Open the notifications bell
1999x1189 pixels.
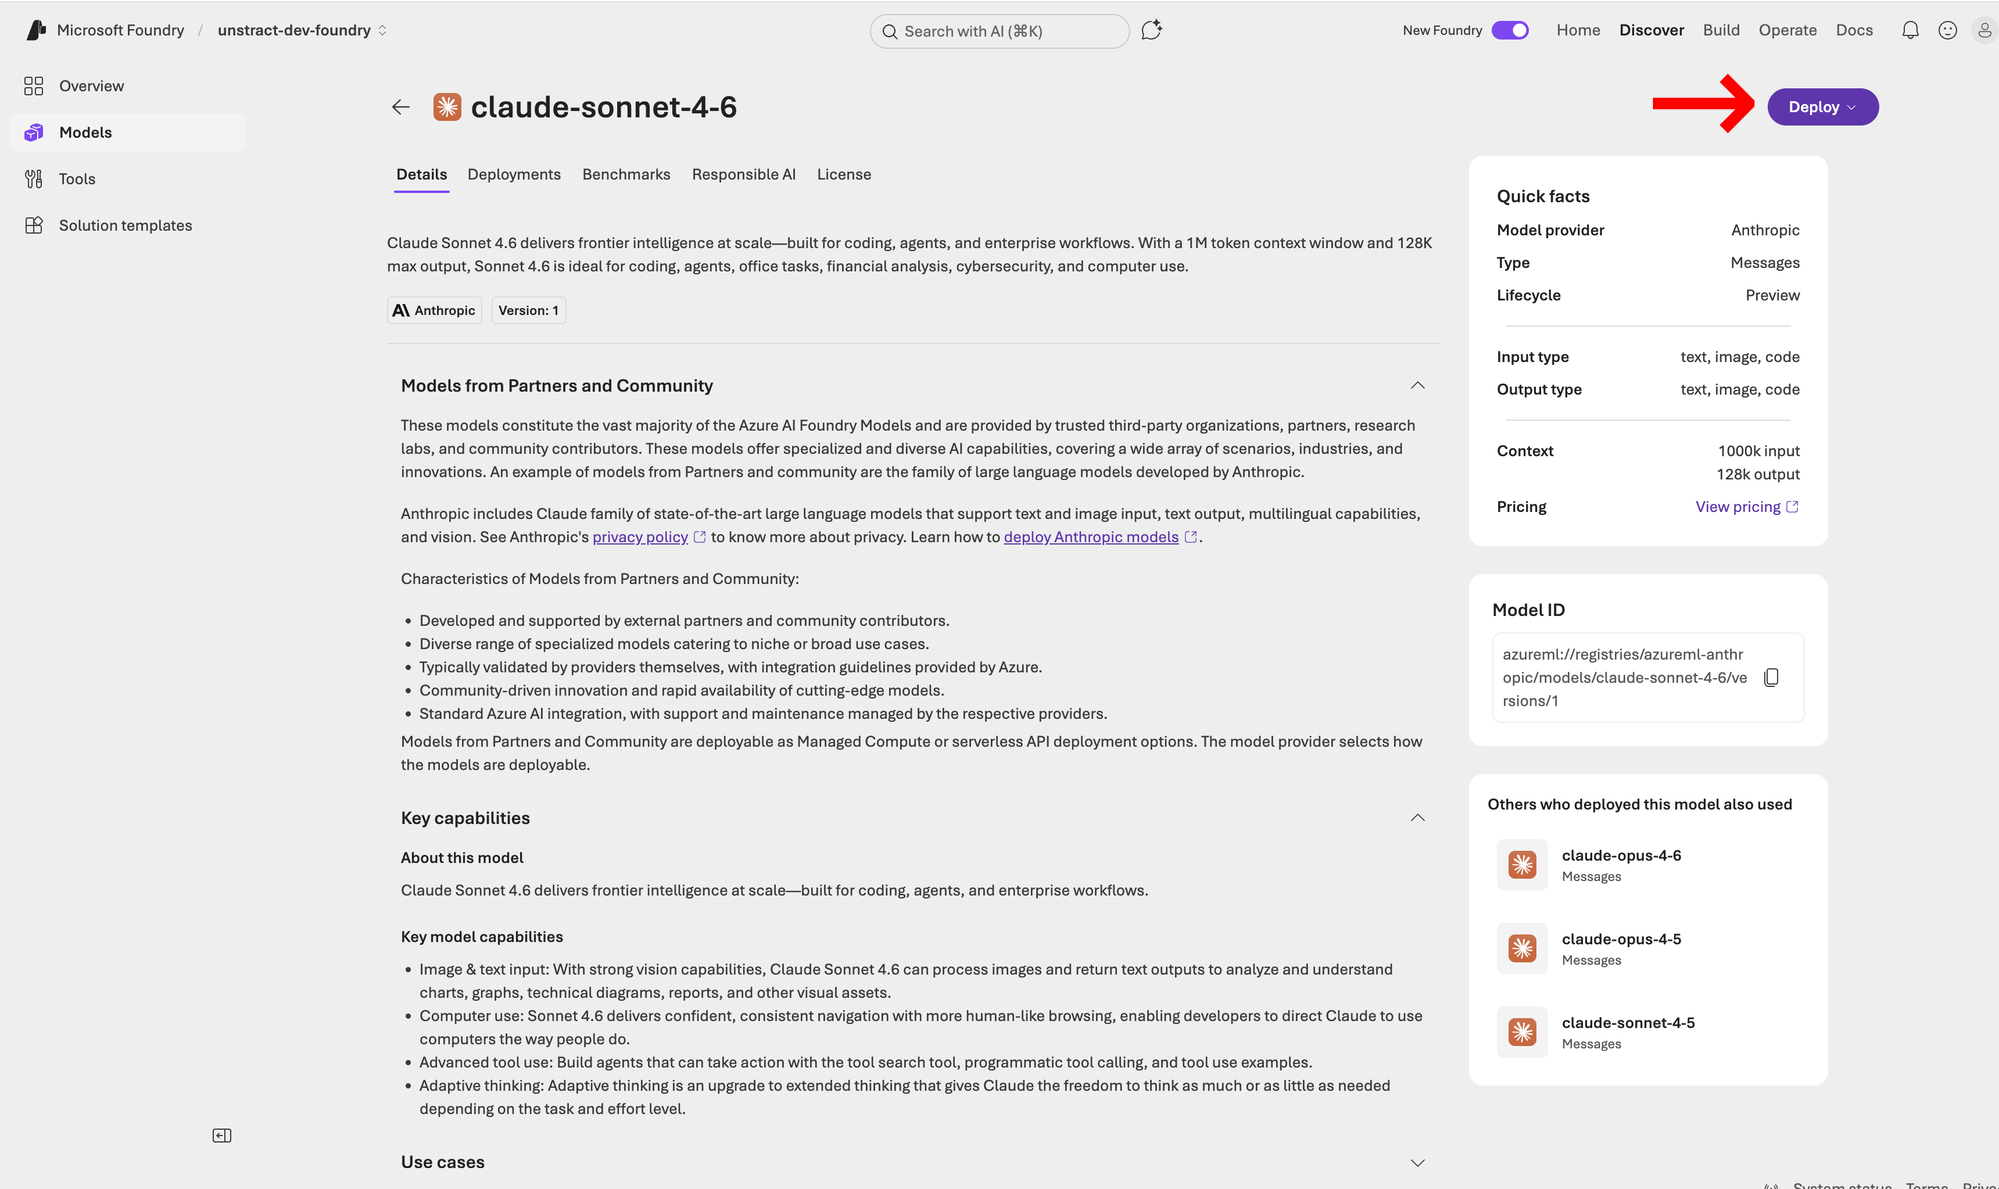(1910, 30)
